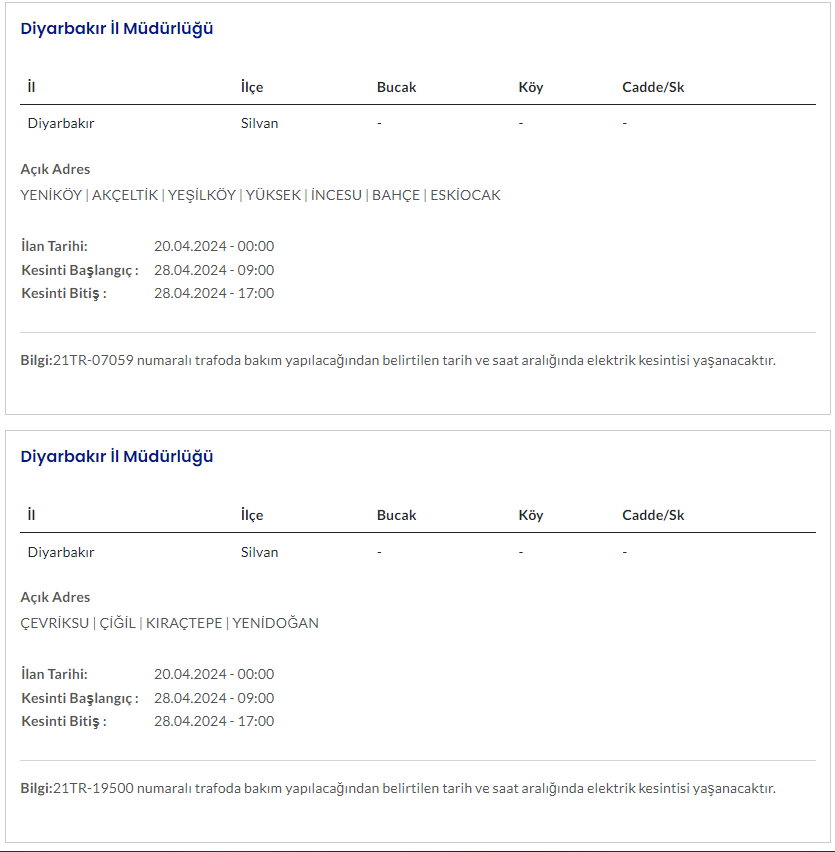Click the second Diyarbakır İl Müdürlüğü heading
This screenshot has height=852, width=835.
coord(117,457)
